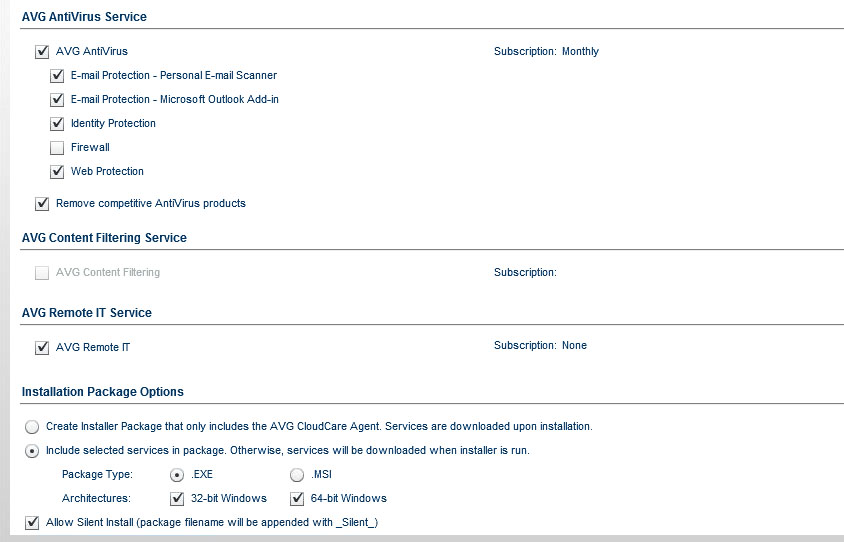Uncheck the AVG AntiVirus checkbox
Viewport: 844px width, 542px height.
(x=42, y=51)
